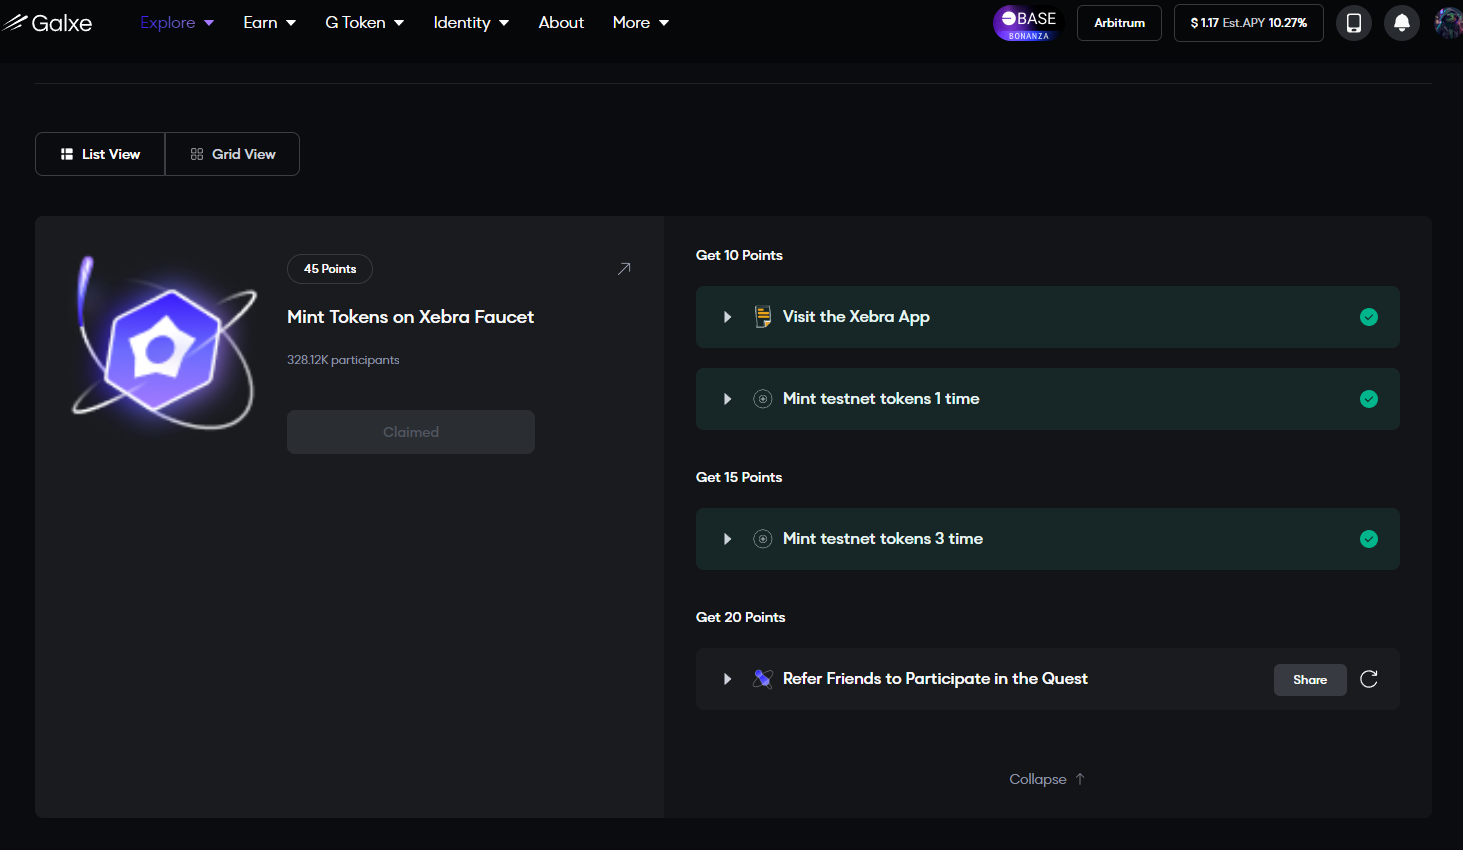Open the Galxe home logo
Viewport: 1463px width, 850px height.
pos(47,22)
